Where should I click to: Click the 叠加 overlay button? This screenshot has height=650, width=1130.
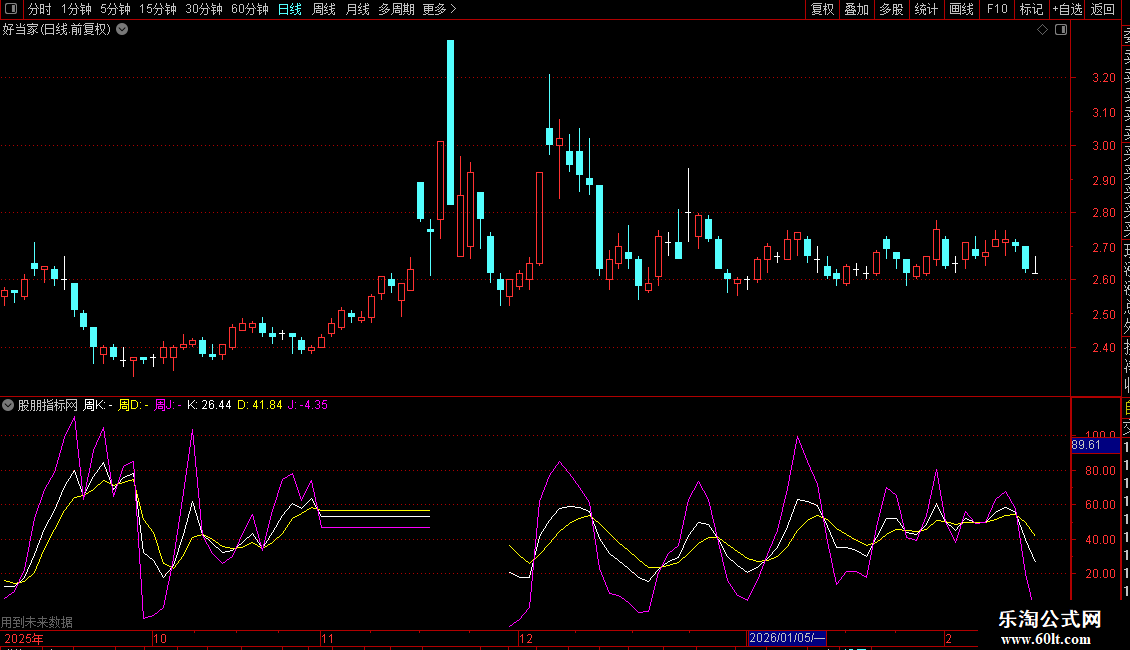click(857, 9)
